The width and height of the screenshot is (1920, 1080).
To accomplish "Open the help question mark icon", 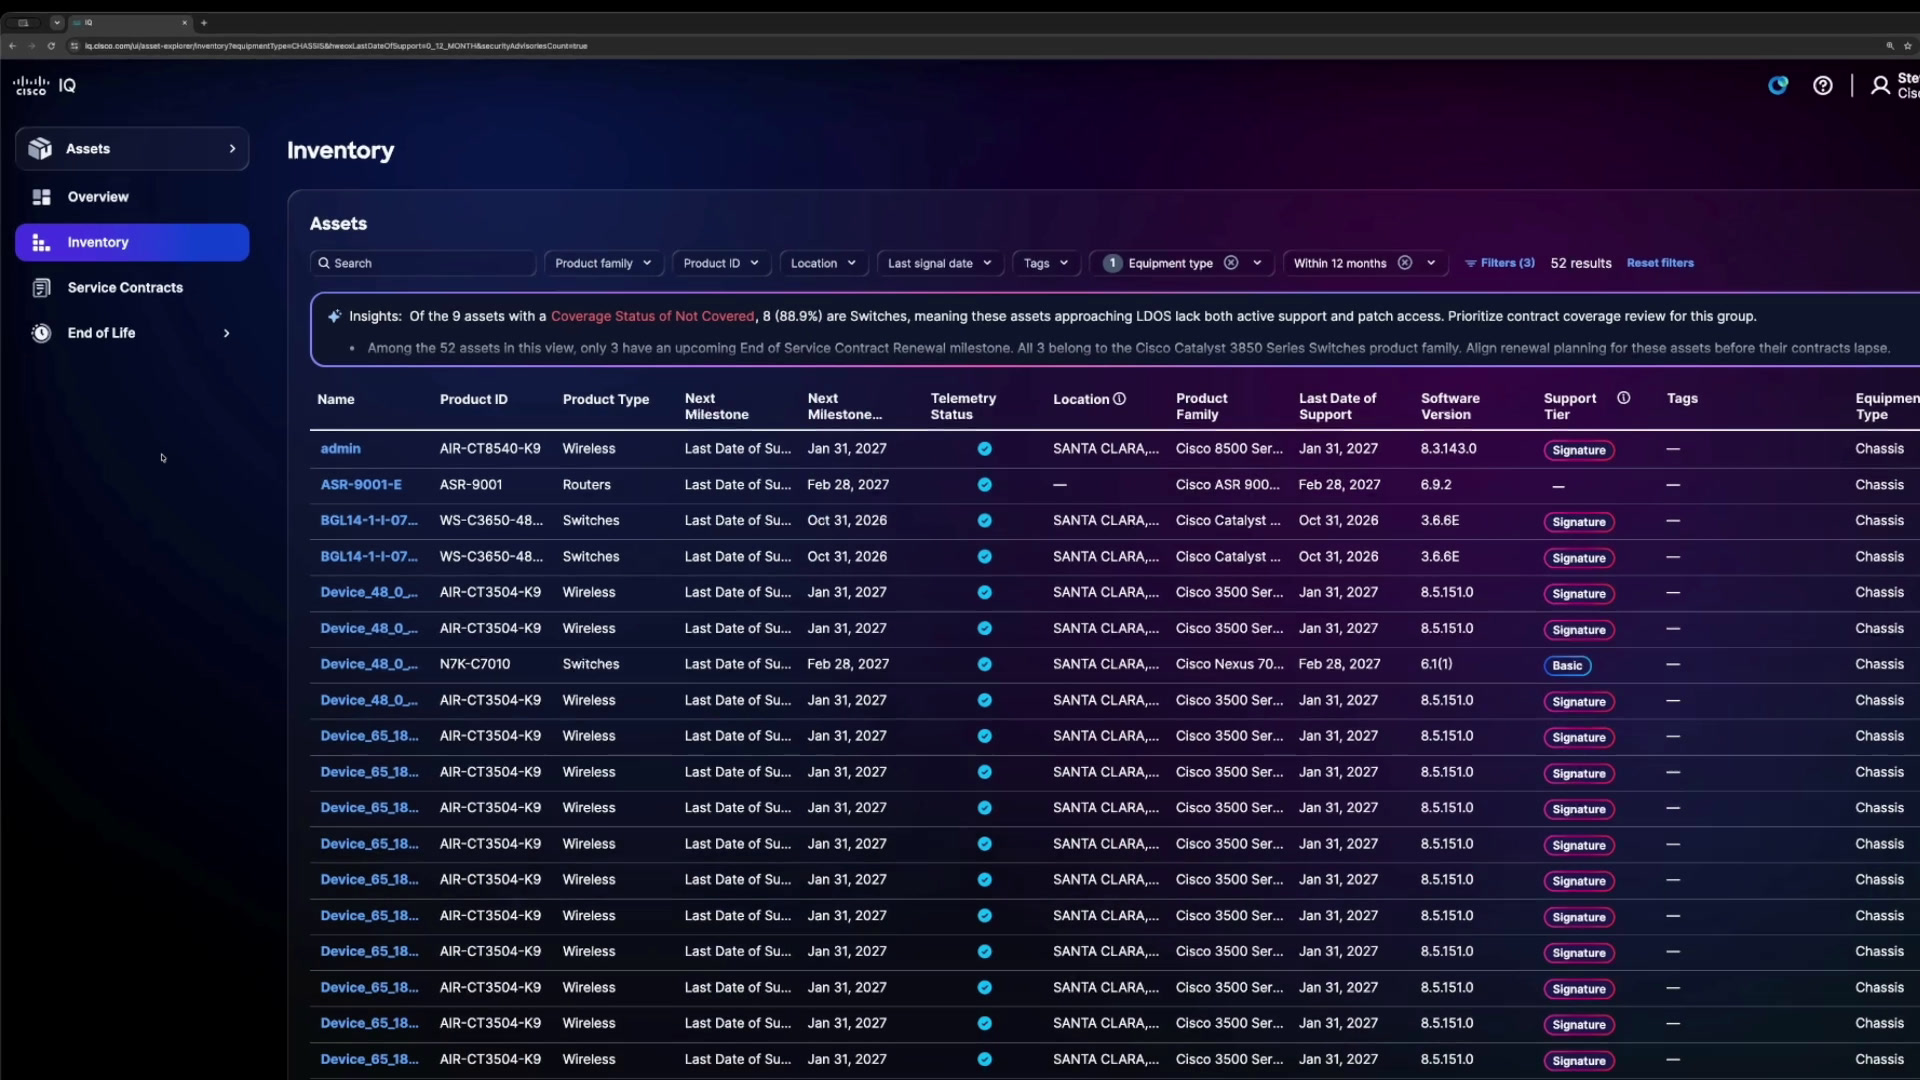I will 1822,86.
